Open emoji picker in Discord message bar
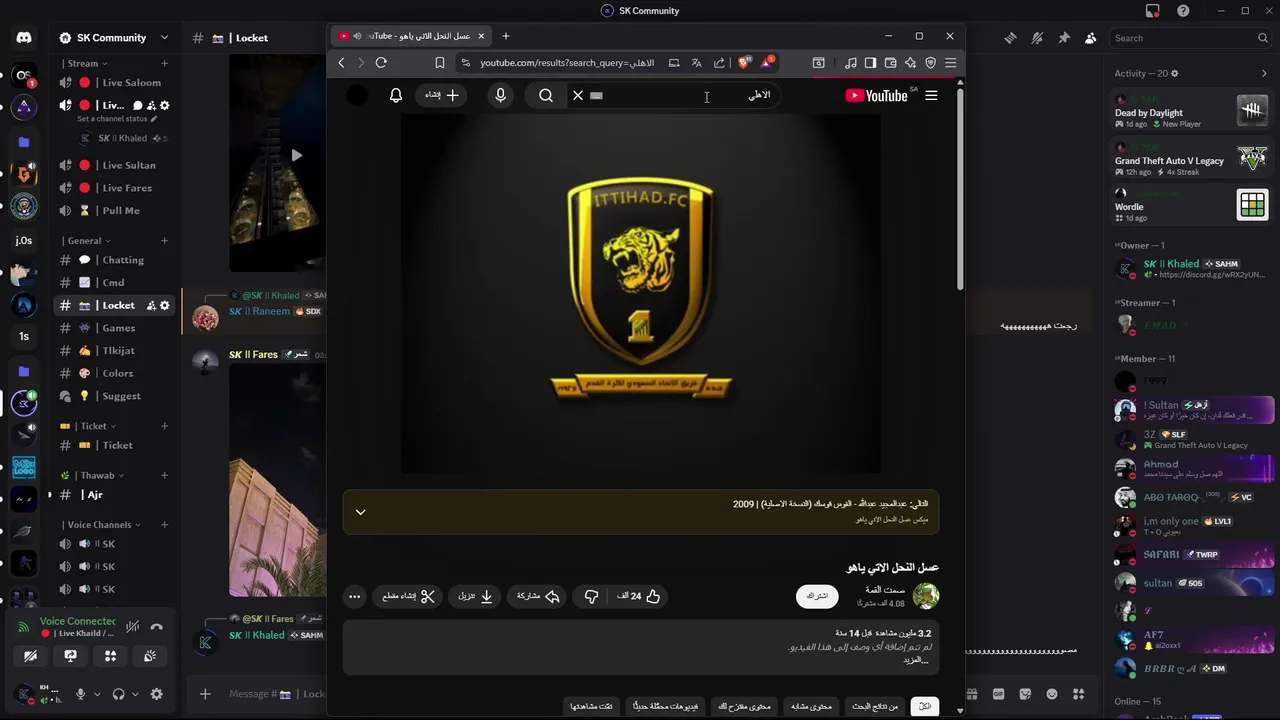1280x720 pixels. tap(1052, 694)
